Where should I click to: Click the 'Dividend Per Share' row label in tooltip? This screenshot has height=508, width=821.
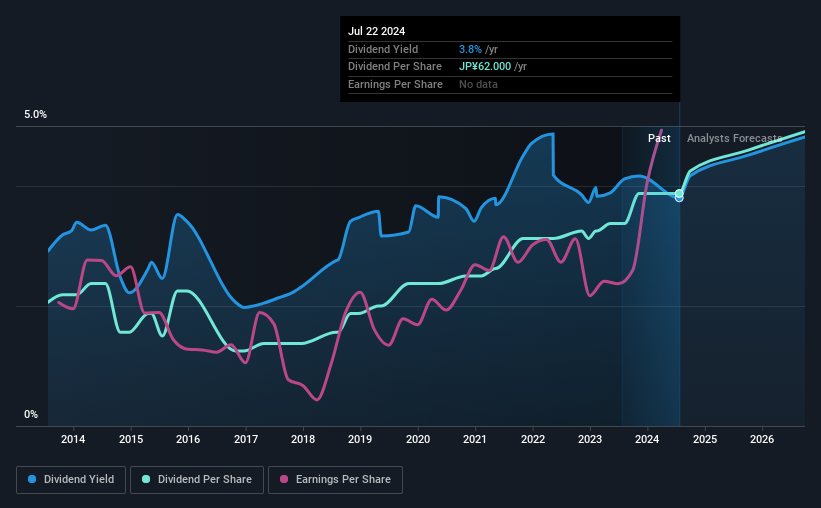(x=395, y=67)
